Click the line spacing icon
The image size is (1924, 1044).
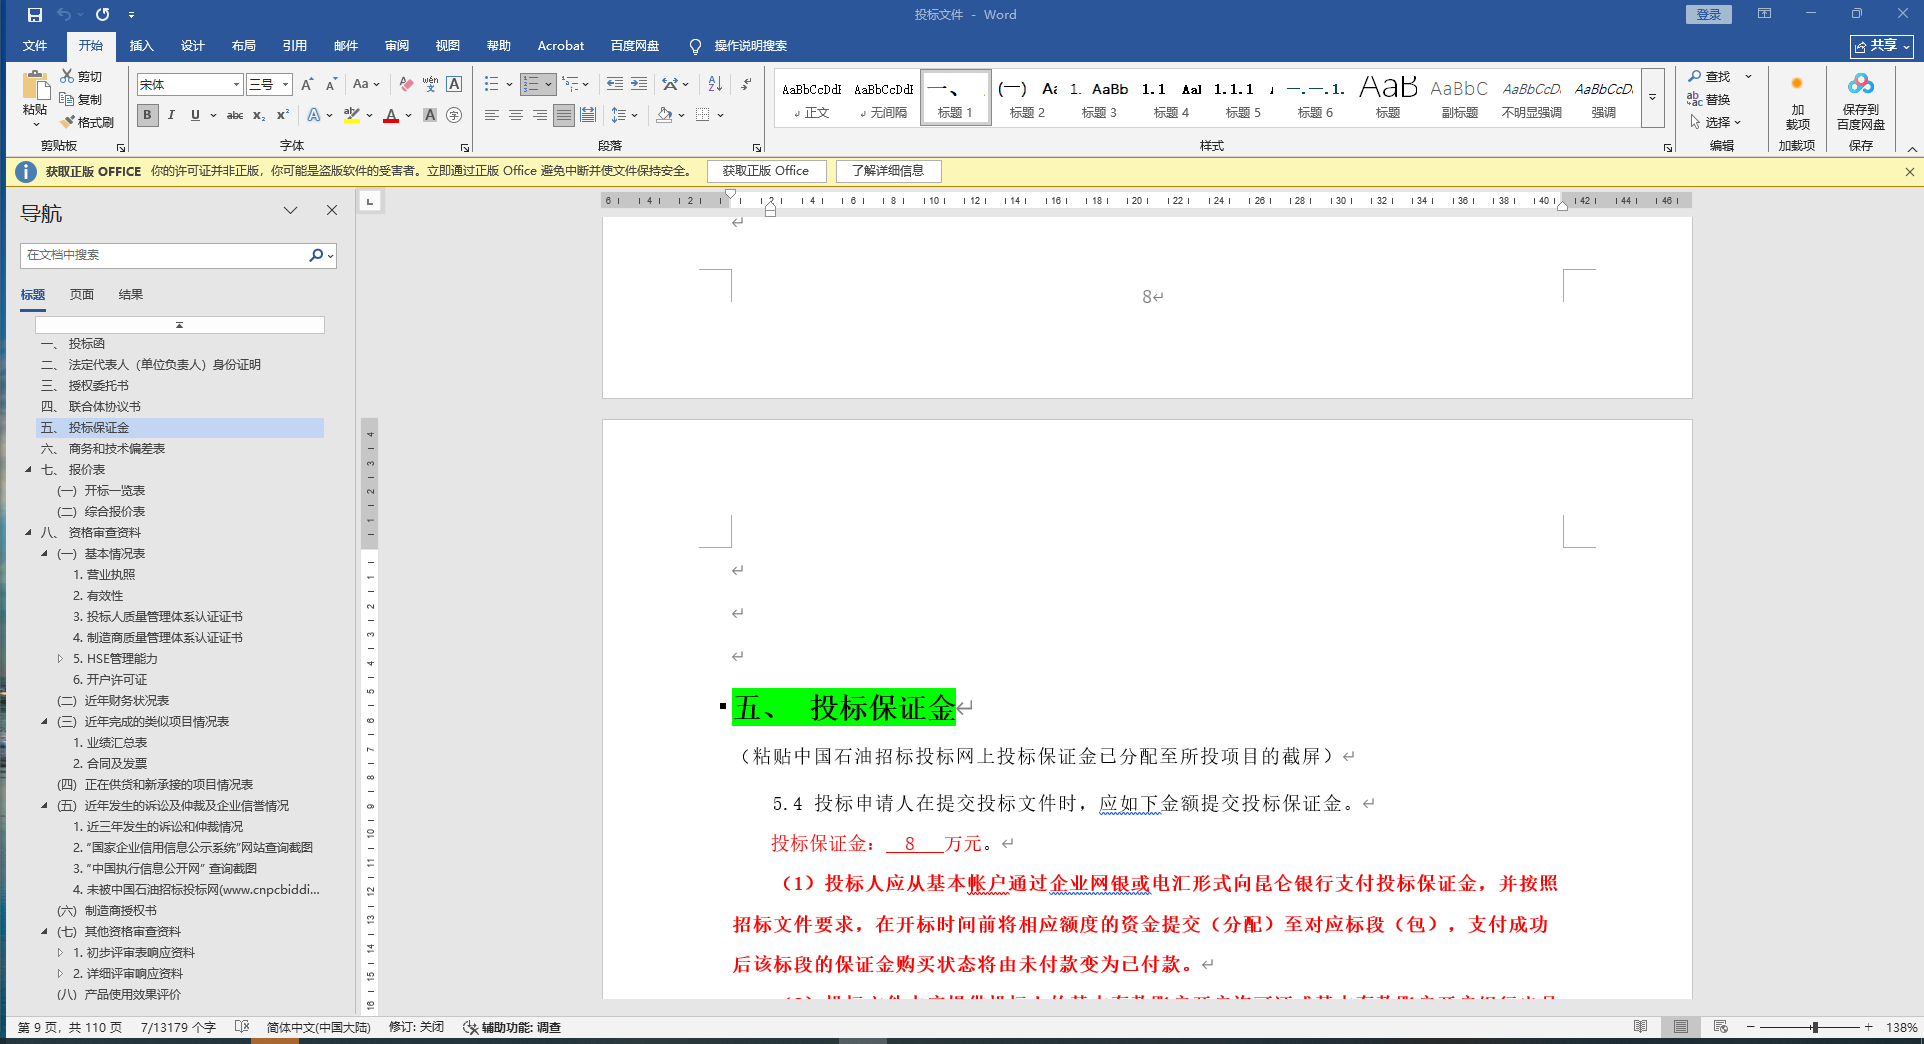(619, 115)
